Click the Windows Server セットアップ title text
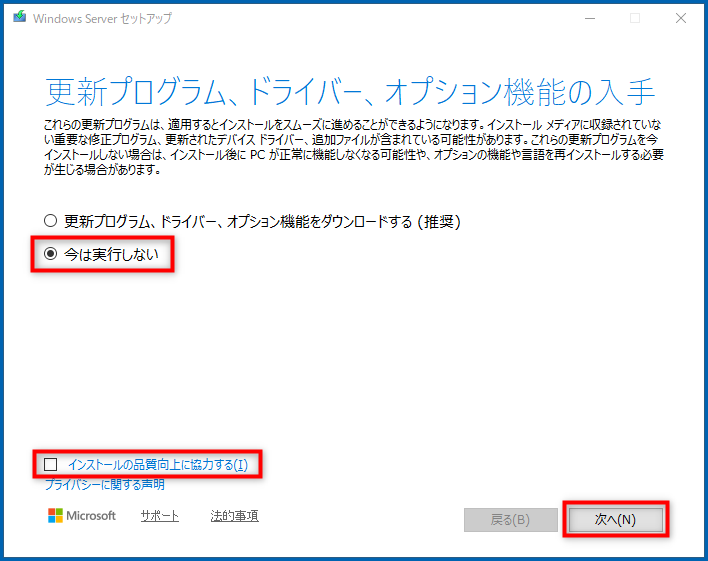 102,19
